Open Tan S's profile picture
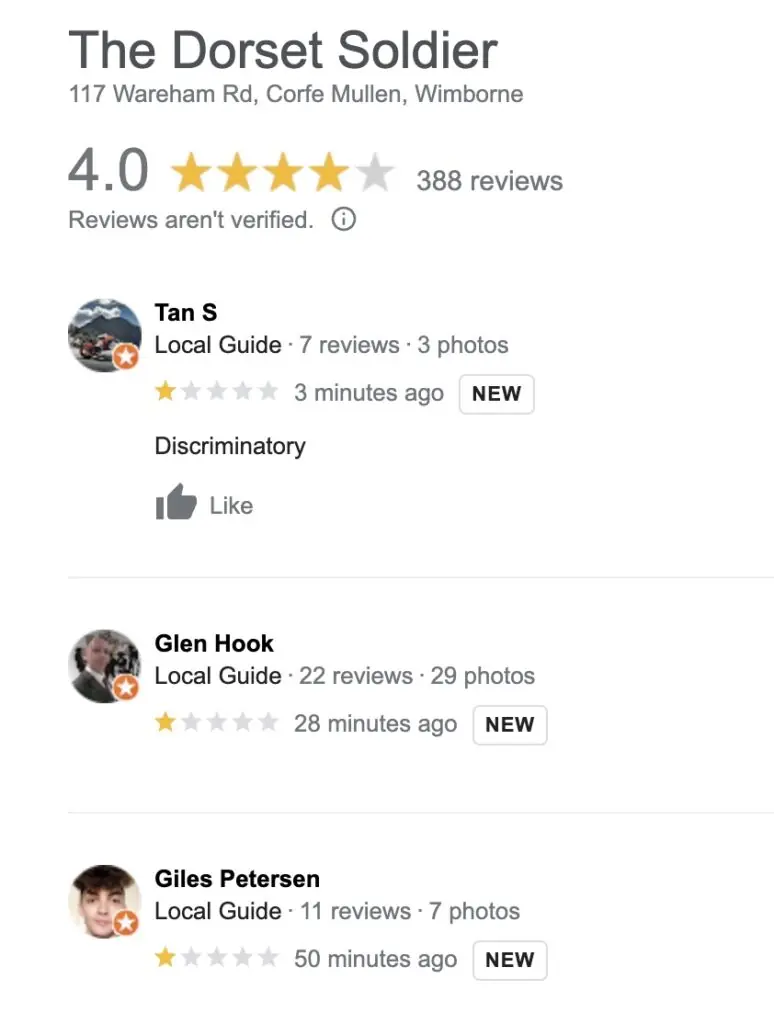774x1024 pixels. pos(105,336)
